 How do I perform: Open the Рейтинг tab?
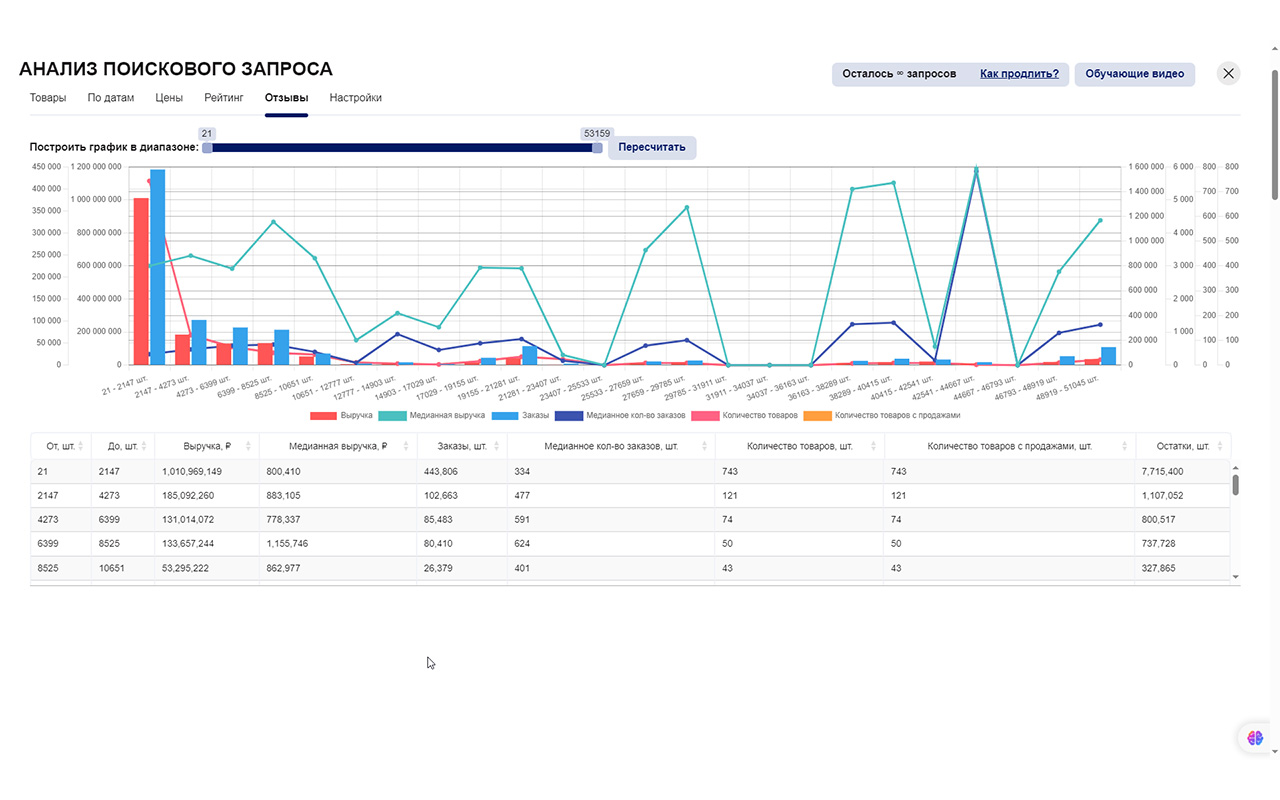[224, 98]
